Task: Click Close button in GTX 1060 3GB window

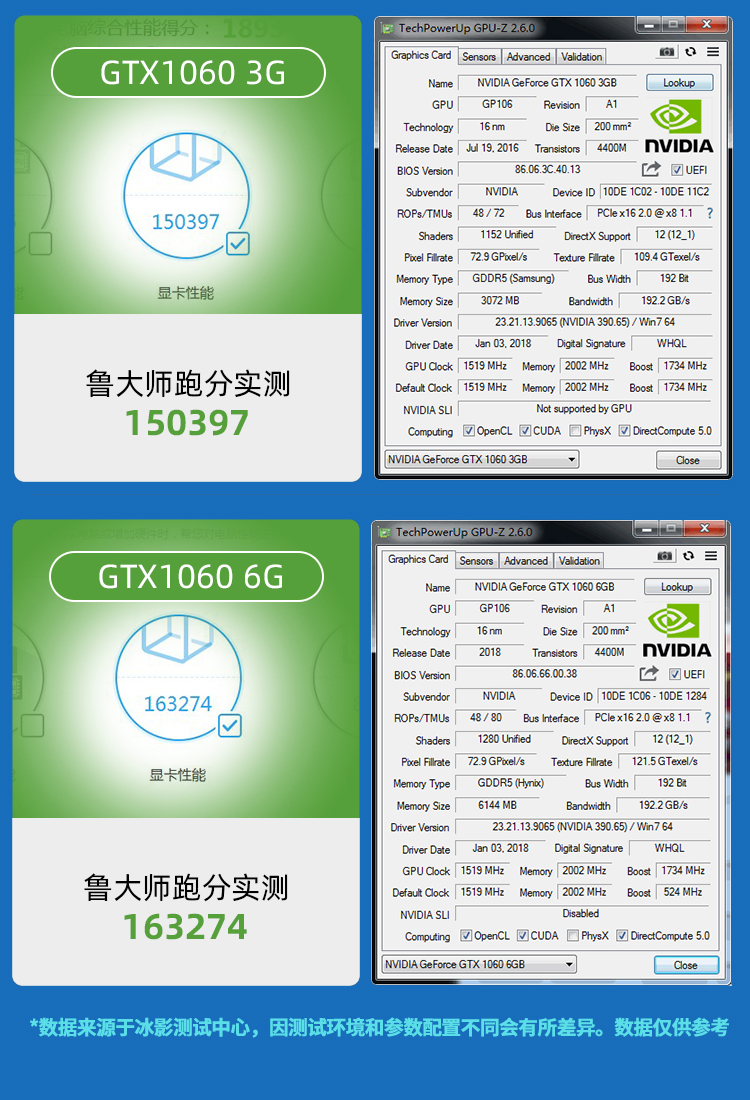Action: (x=688, y=460)
